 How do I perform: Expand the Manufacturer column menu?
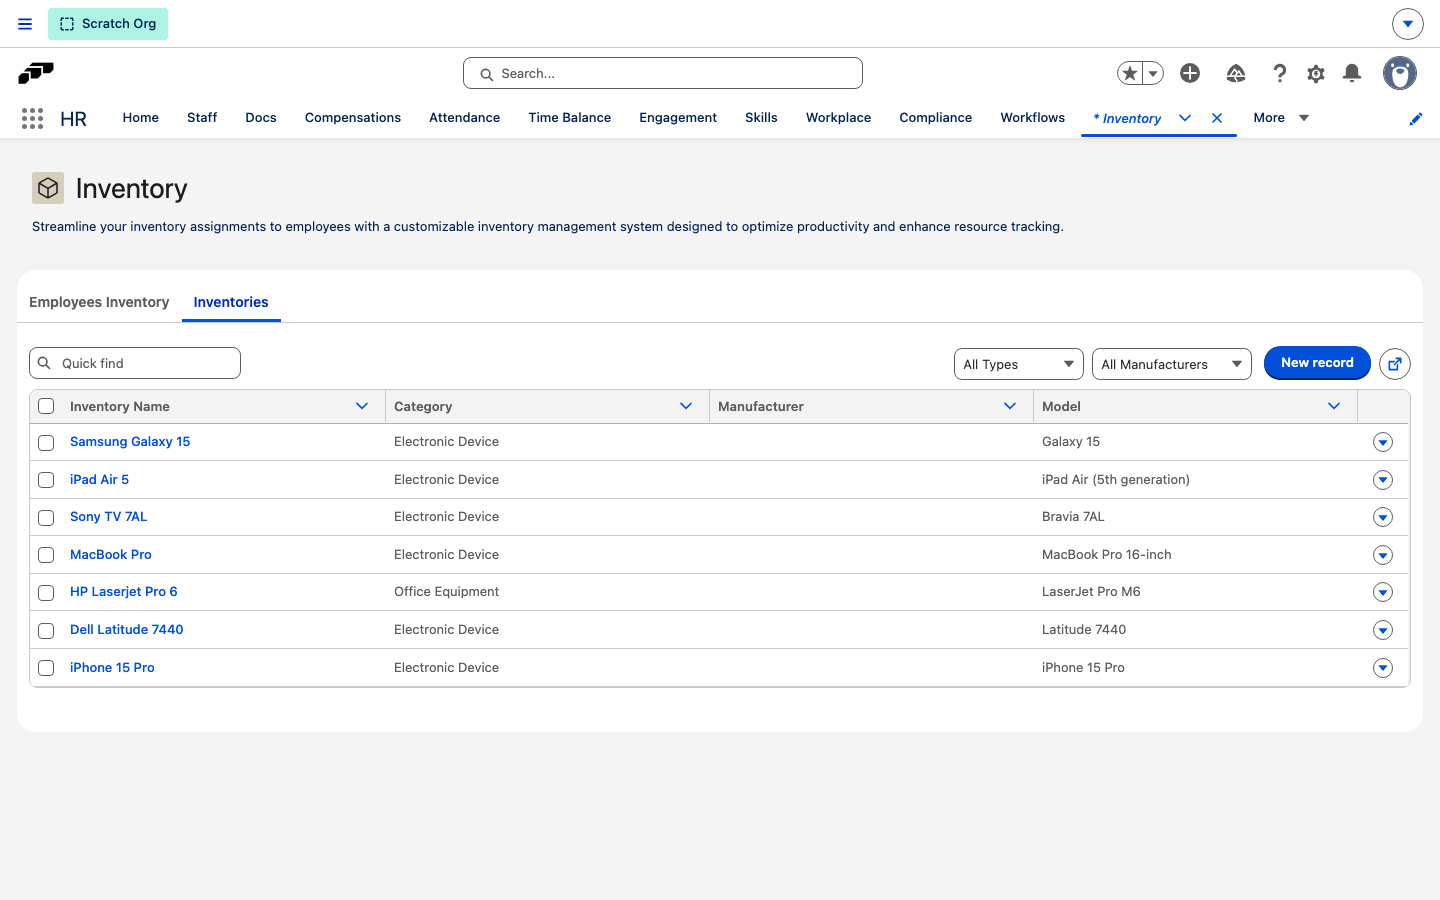coord(1010,406)
